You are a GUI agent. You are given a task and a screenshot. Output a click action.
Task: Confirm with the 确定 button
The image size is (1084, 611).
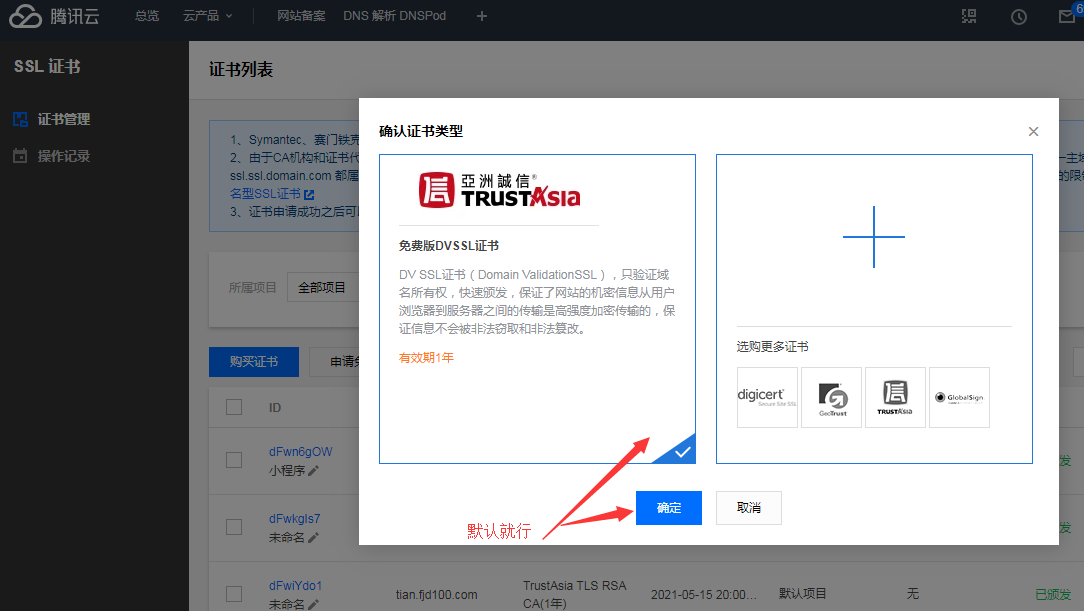coord(669,508)
